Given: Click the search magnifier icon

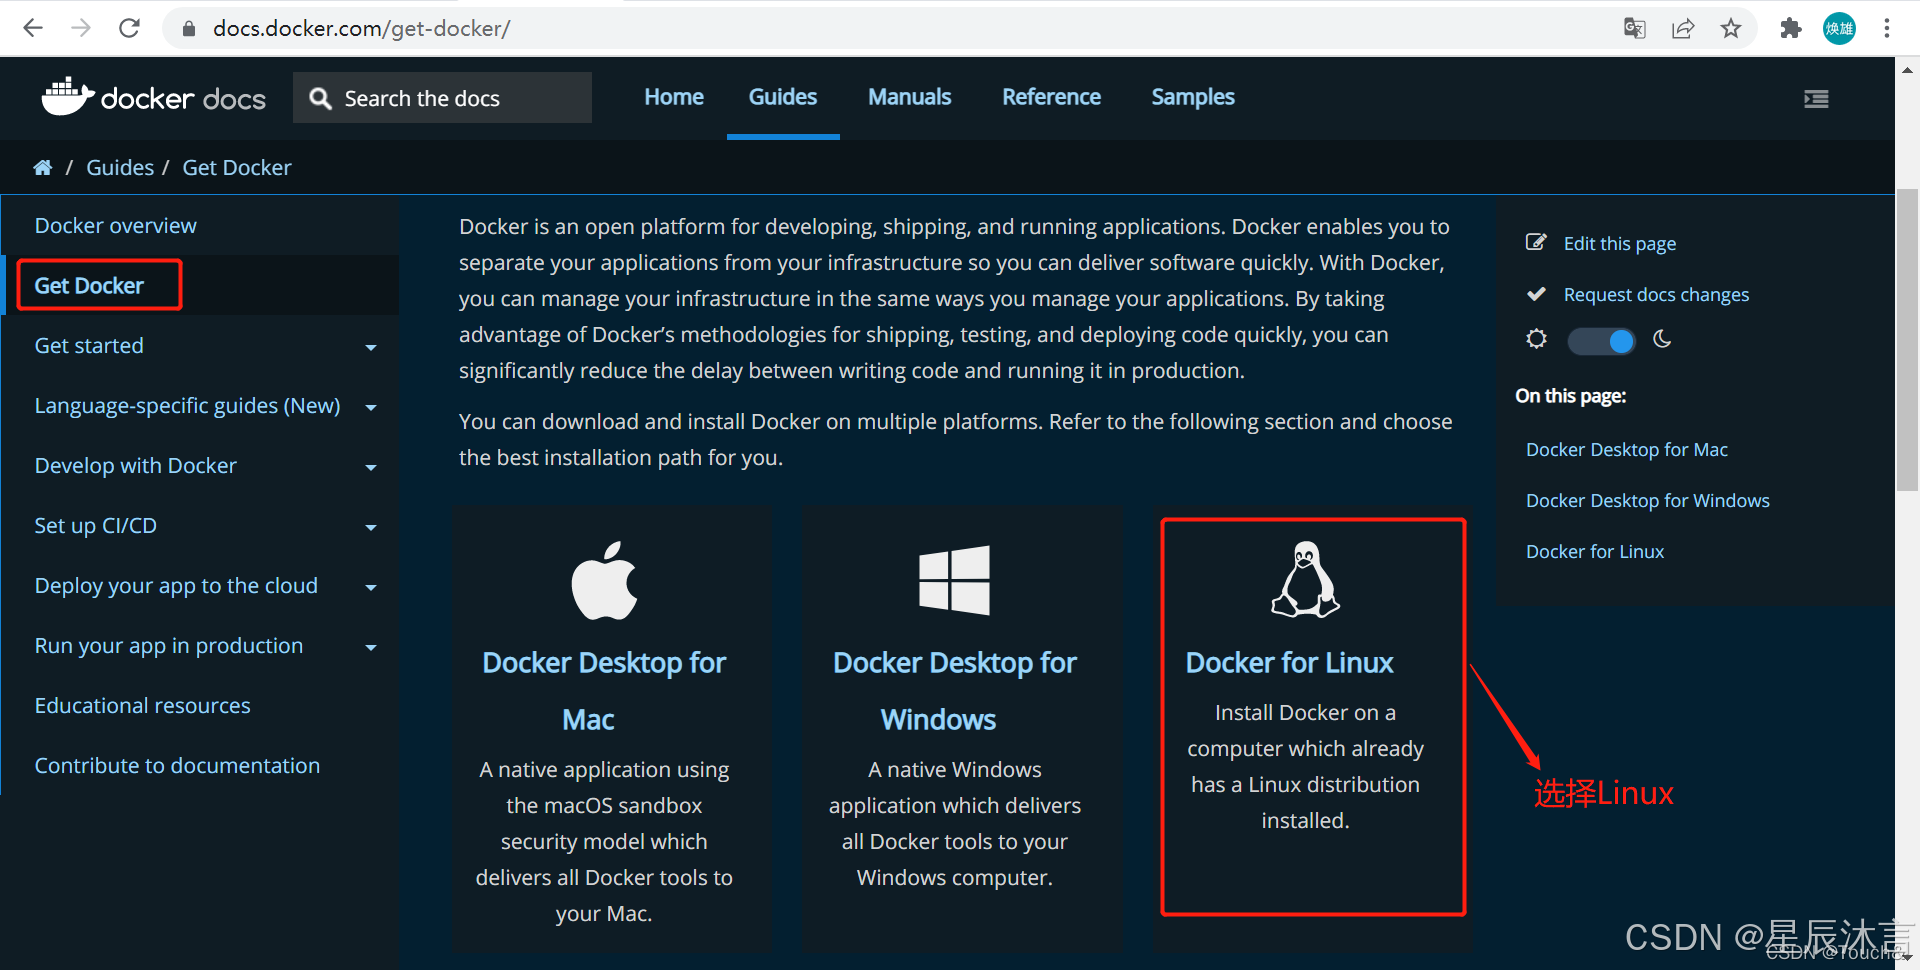Looking at the screenshot, I should [x=320, y=98].
